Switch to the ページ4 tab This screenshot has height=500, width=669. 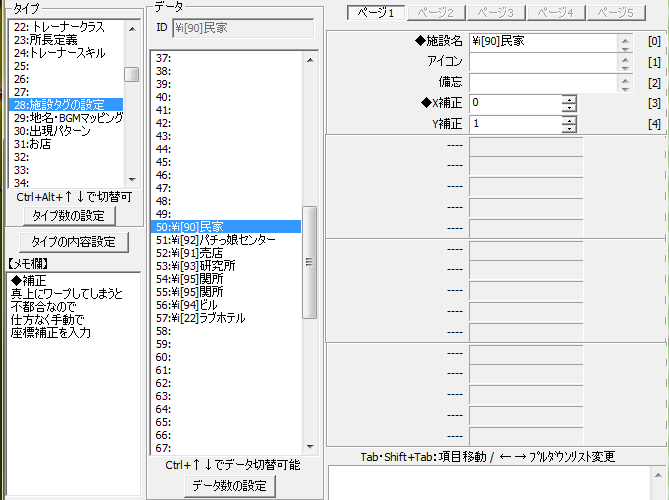[556, 12]
